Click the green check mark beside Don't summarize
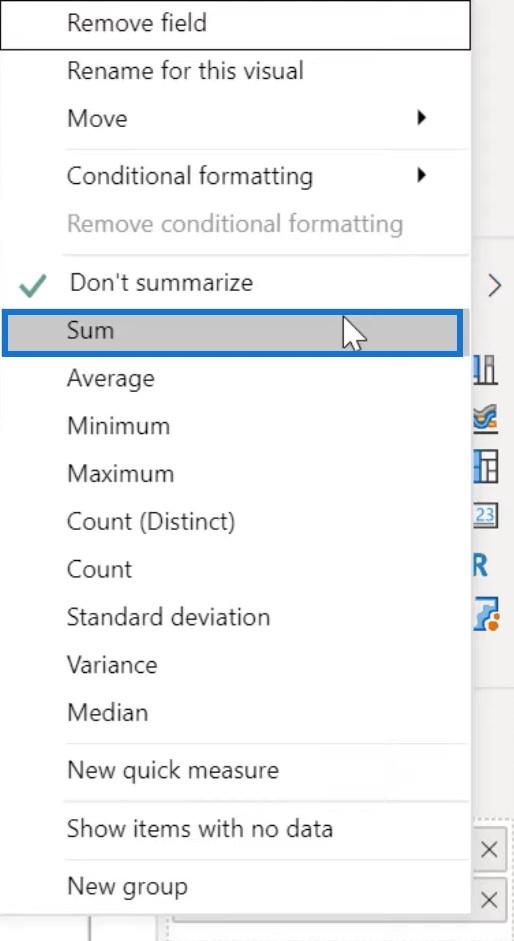This screenshot has height=941, width=514. (32, 286)
